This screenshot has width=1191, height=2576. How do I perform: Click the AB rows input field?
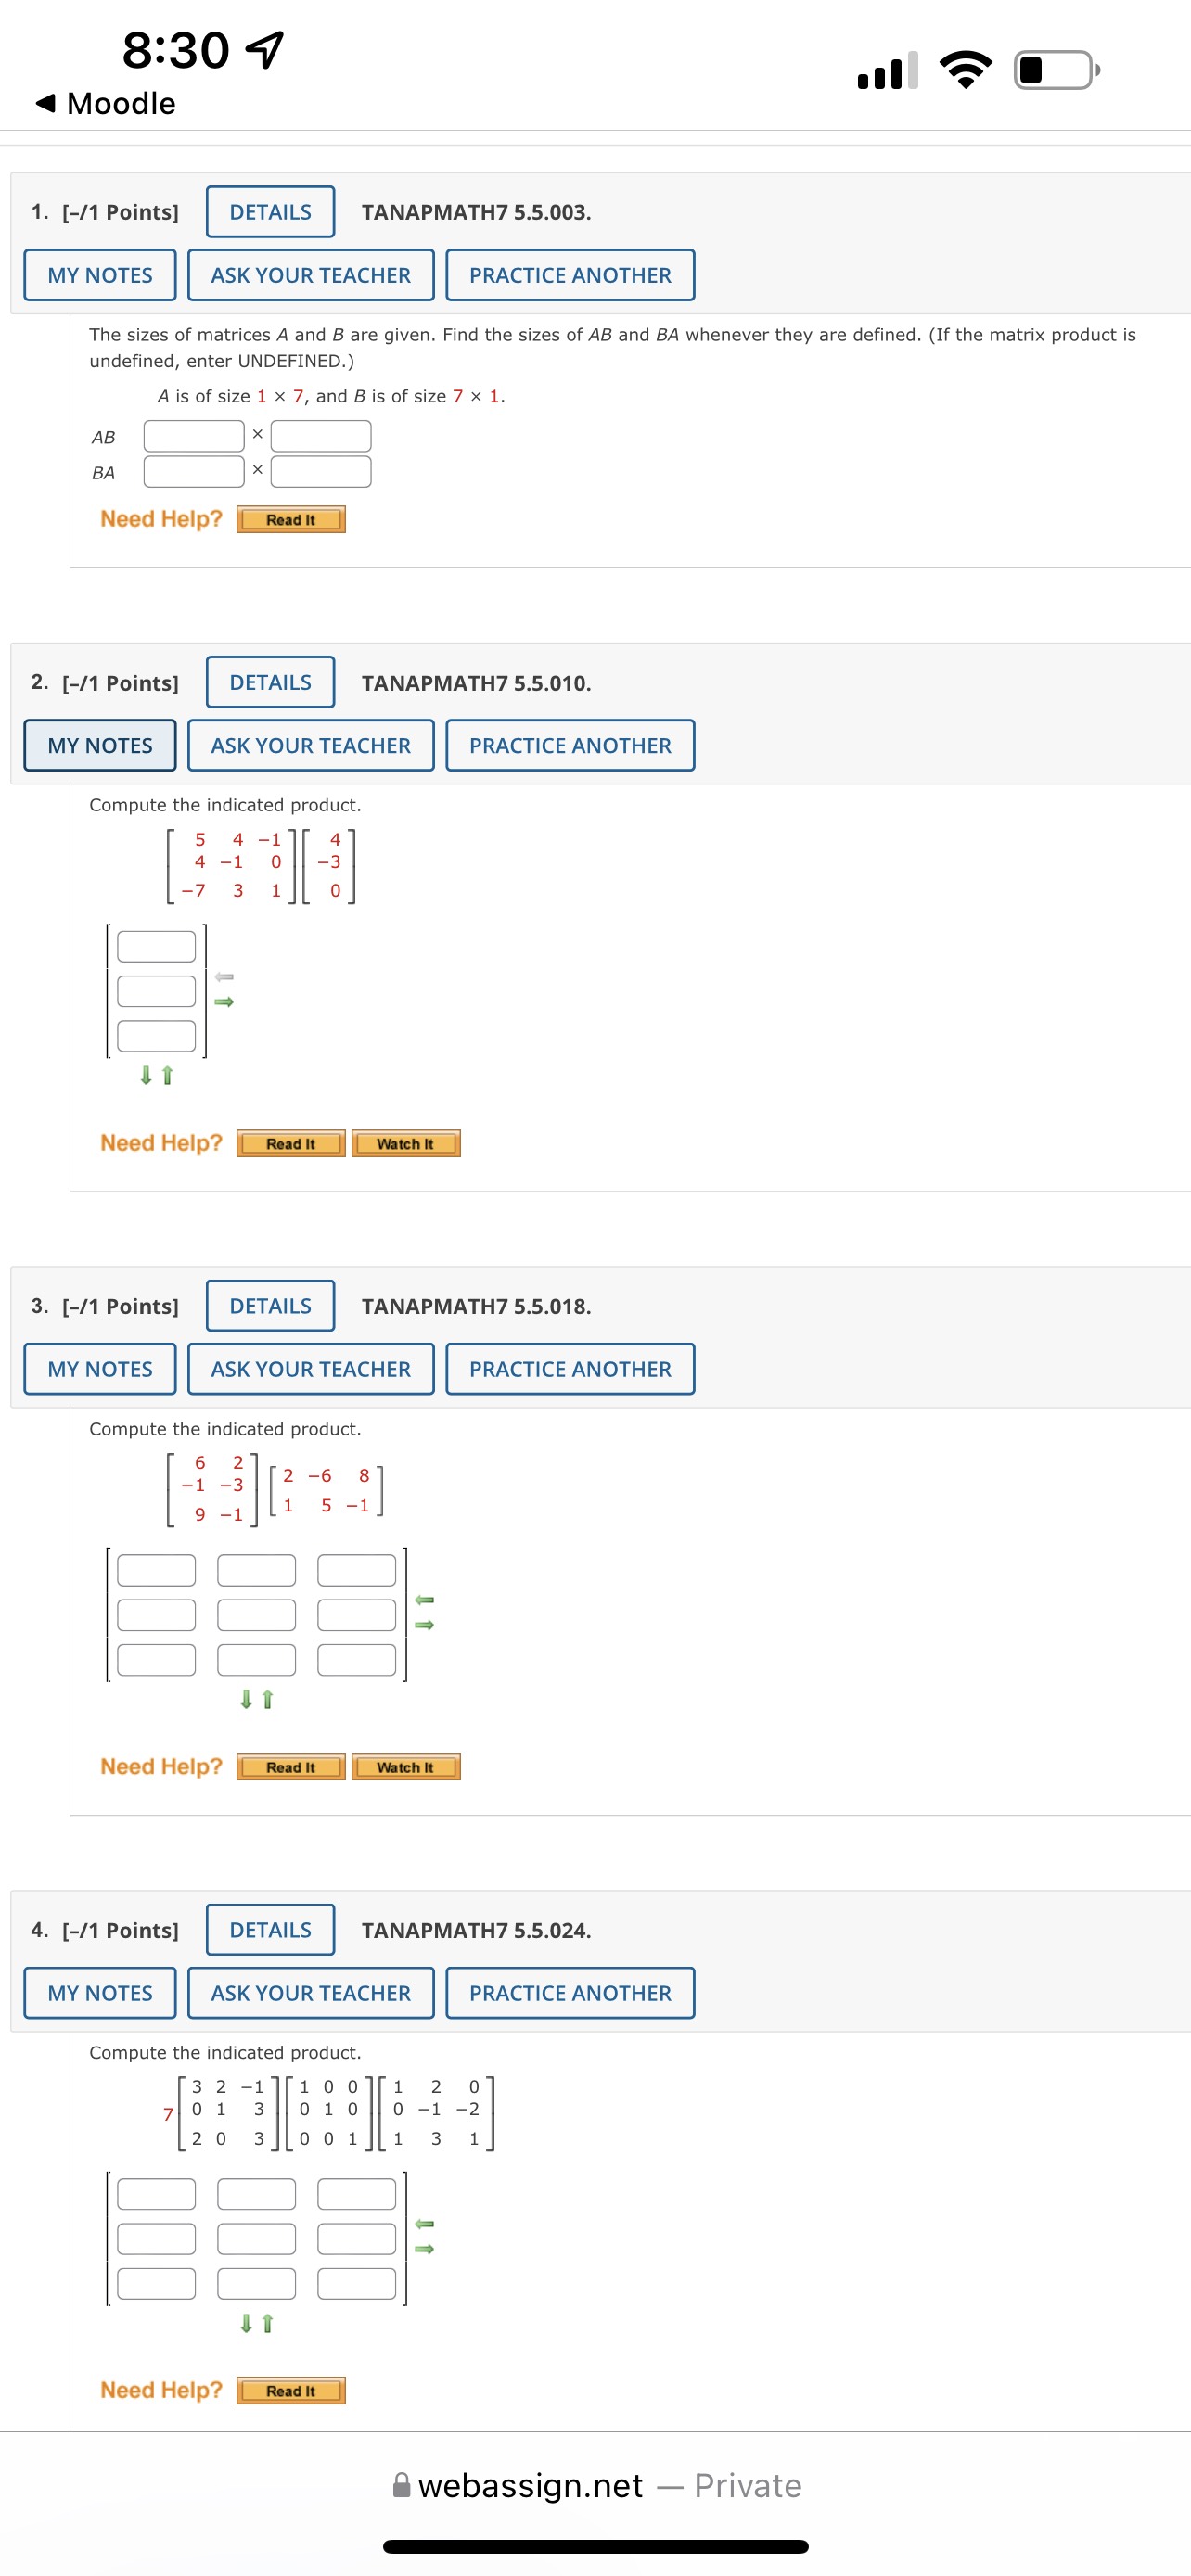click(194, 436)
